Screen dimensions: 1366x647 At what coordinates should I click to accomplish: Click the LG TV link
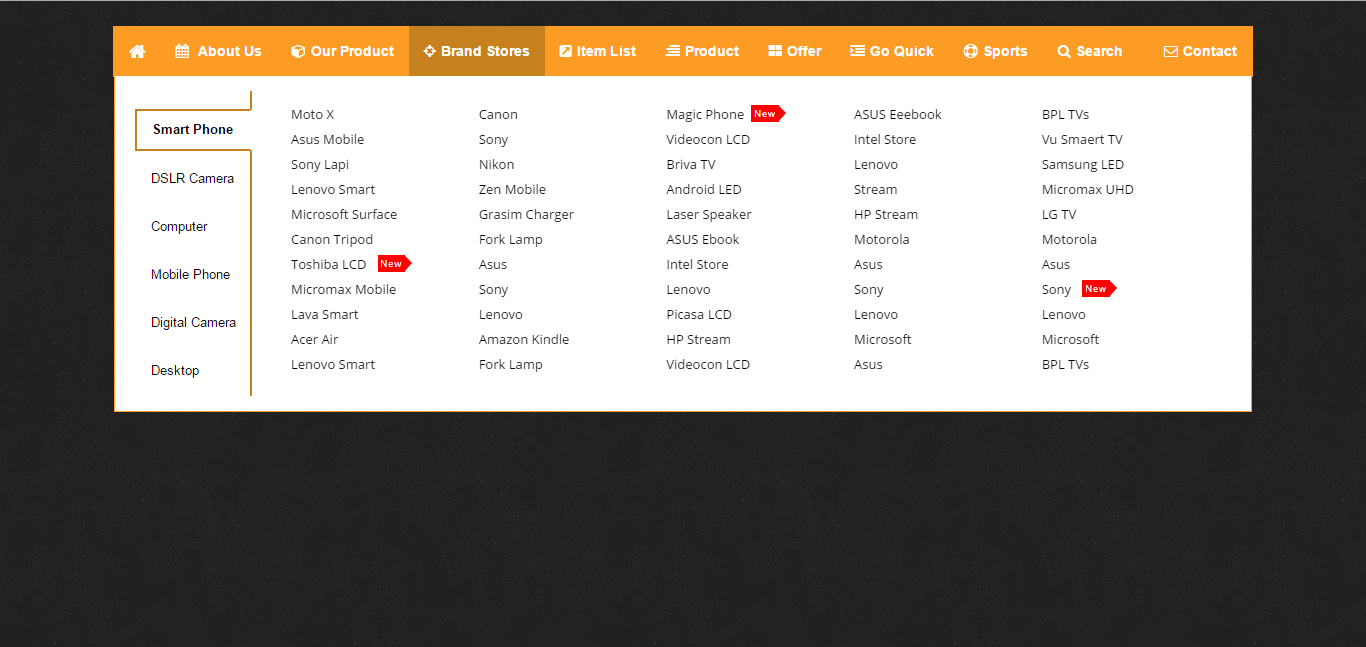(x=1059, y=214)
